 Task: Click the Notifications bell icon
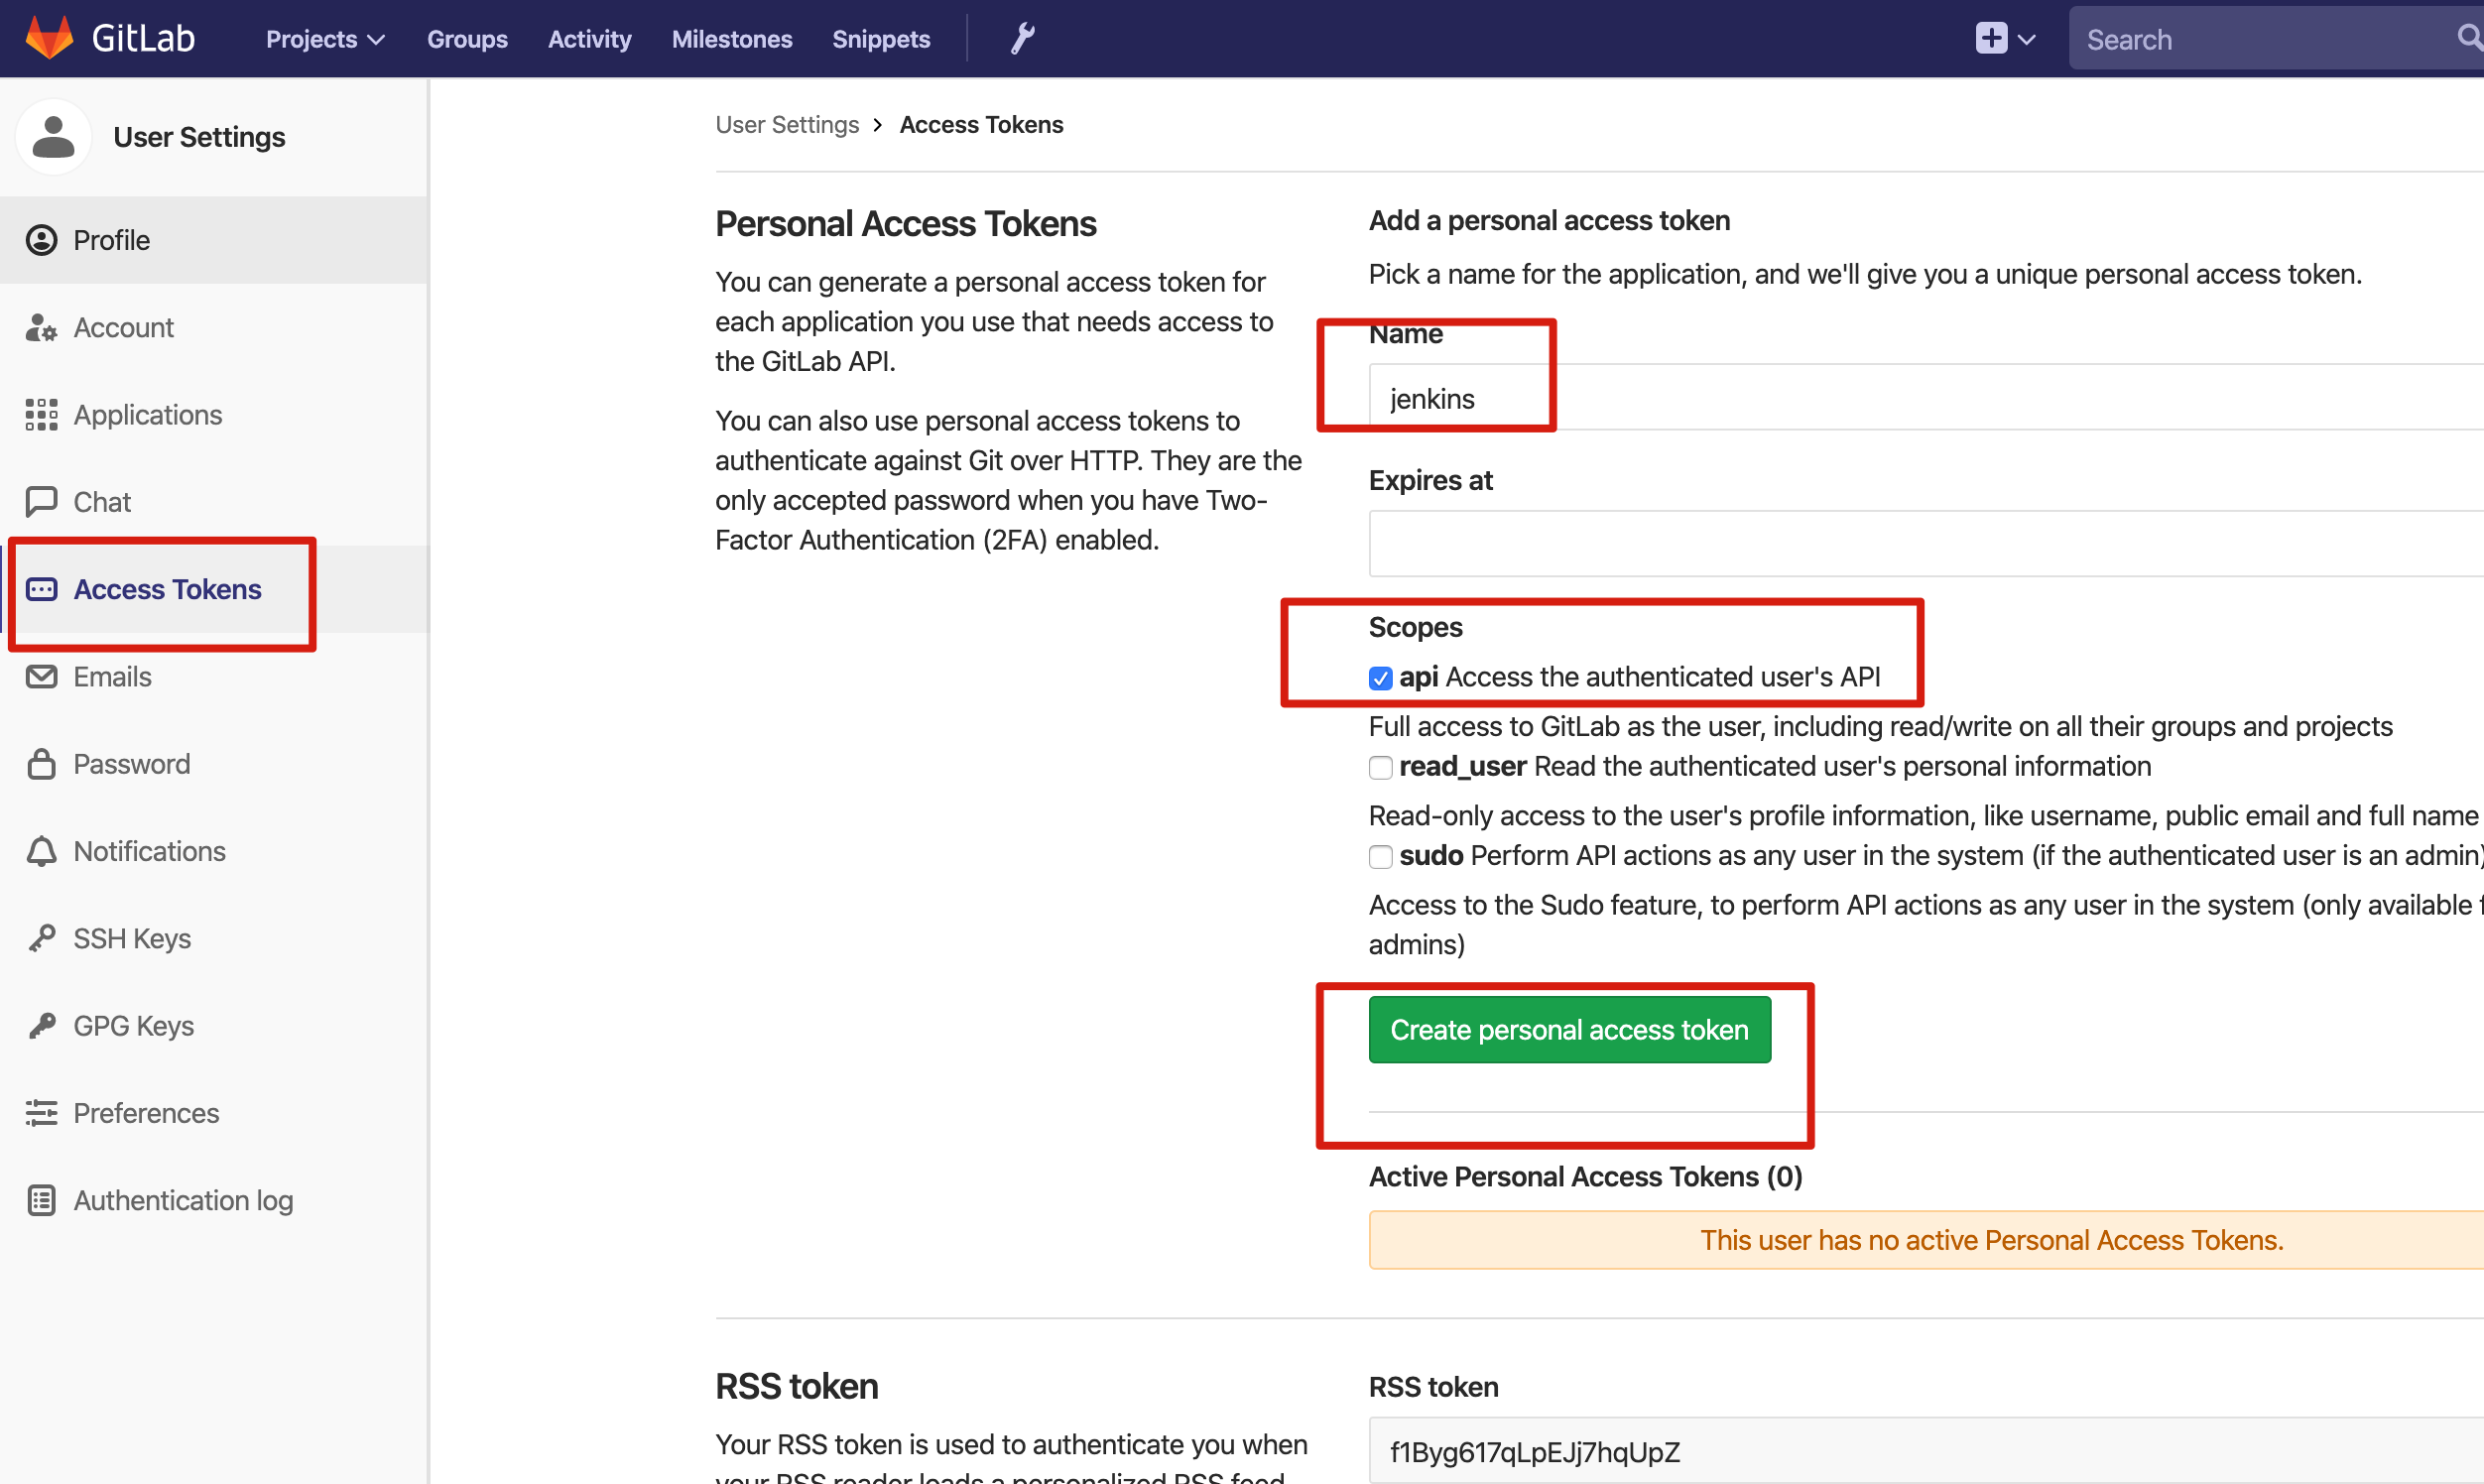pos(41,852)
